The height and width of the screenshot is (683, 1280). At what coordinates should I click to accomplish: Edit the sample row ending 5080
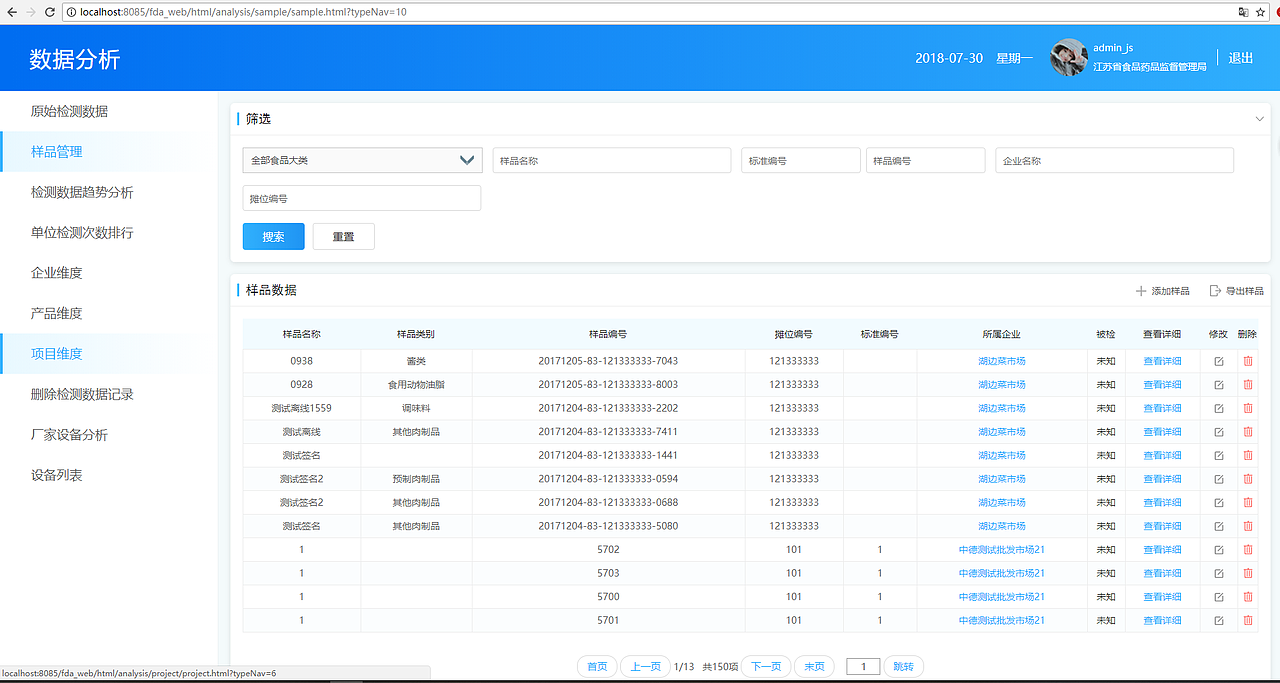pyautogui.click(x=1218, y=526)
